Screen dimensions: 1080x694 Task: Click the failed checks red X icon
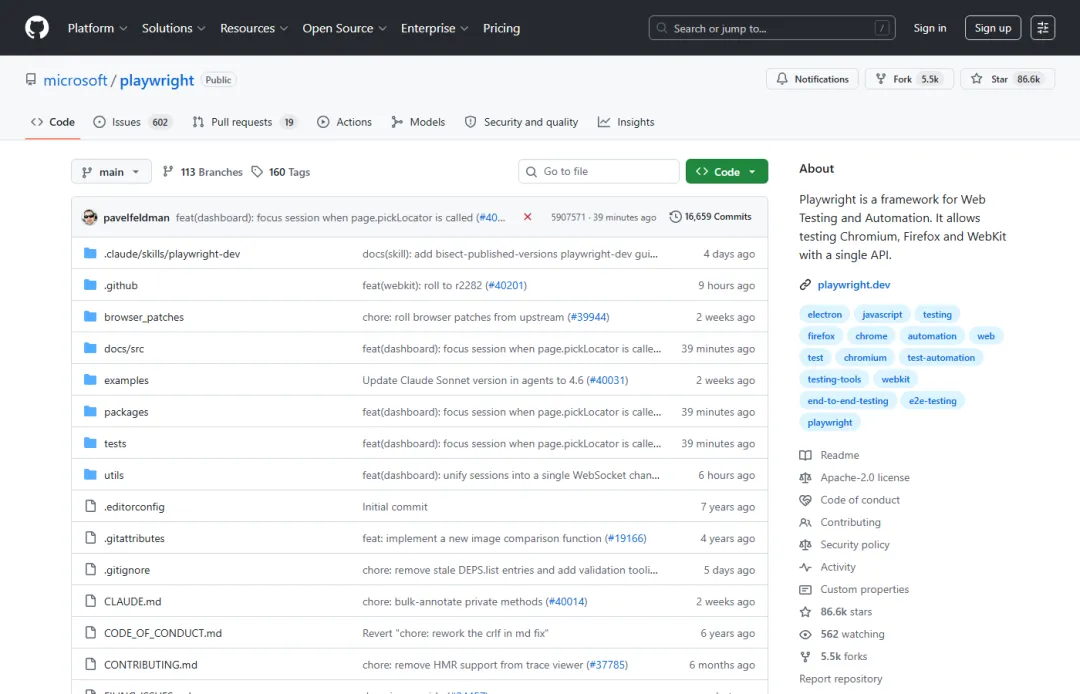click(x=528, y=217)
